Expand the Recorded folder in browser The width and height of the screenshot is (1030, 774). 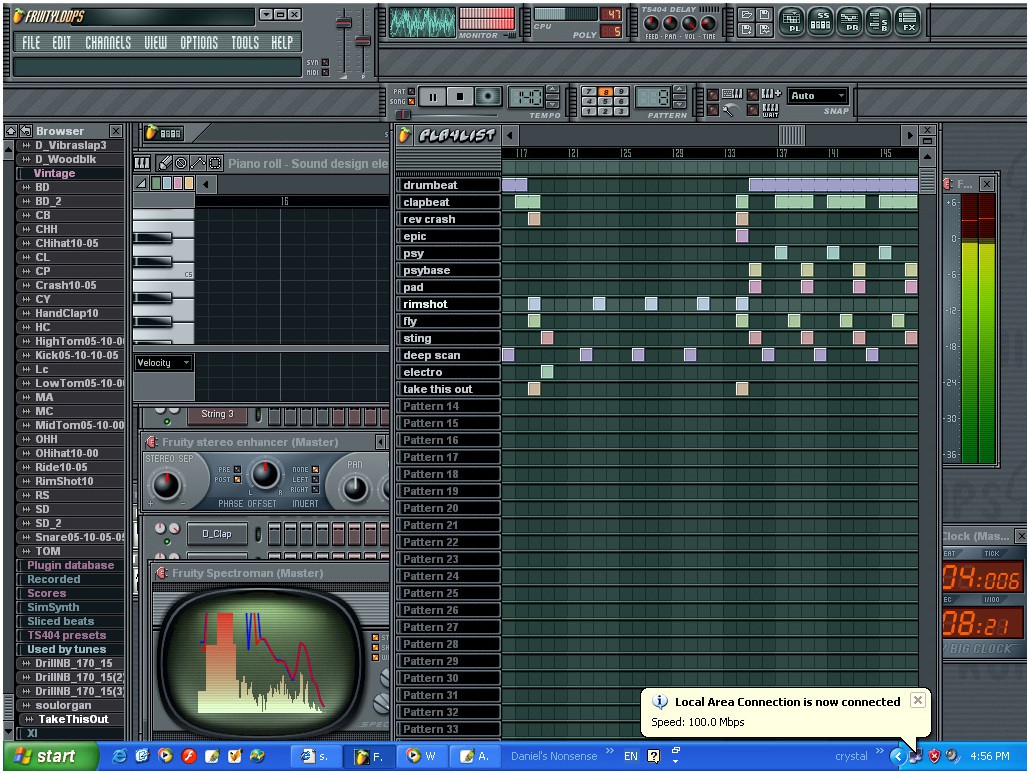(53, 579)
